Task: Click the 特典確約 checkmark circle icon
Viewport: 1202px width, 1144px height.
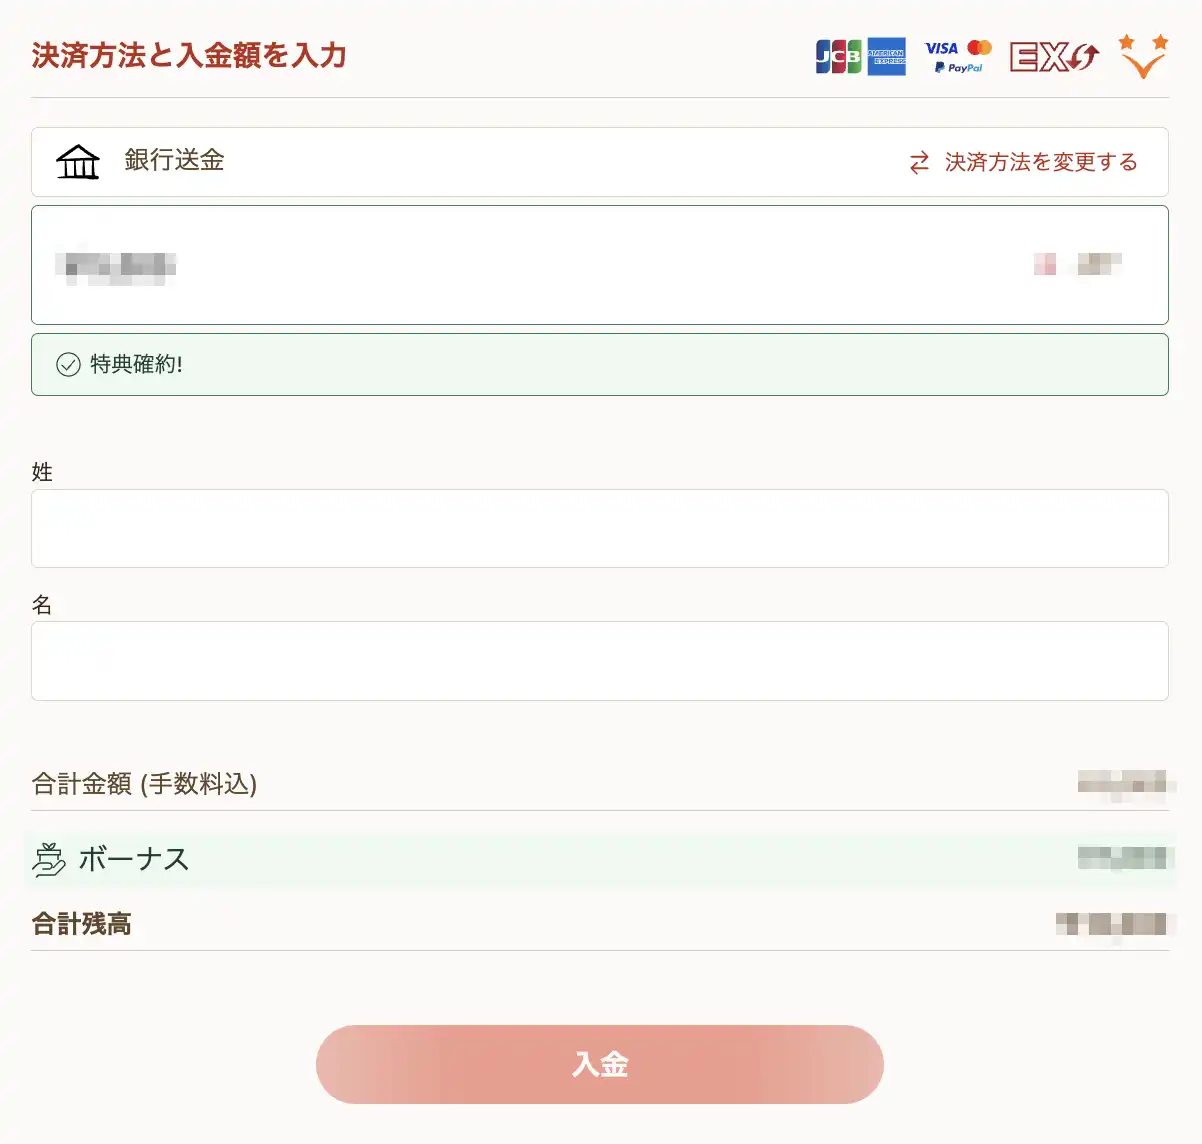Action: tap(68, 364)
